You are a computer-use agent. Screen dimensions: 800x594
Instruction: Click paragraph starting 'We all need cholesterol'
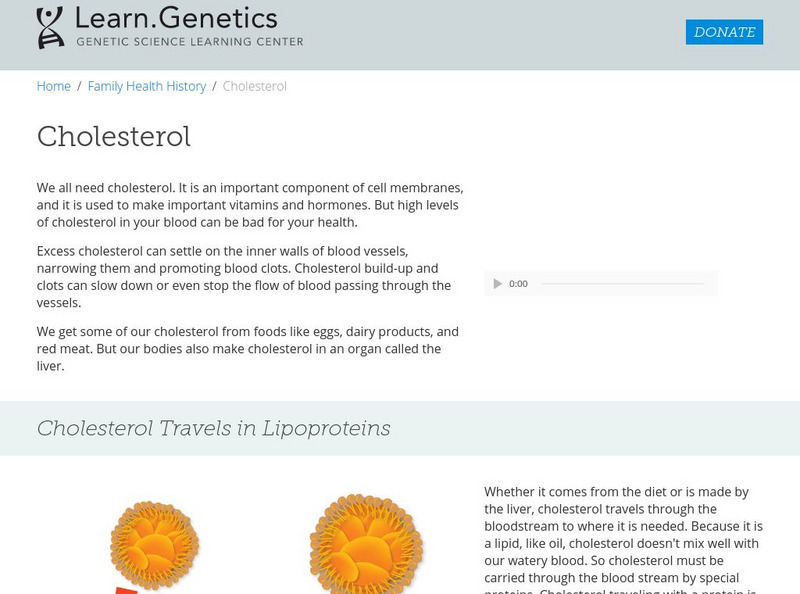[x=249, y=205]
